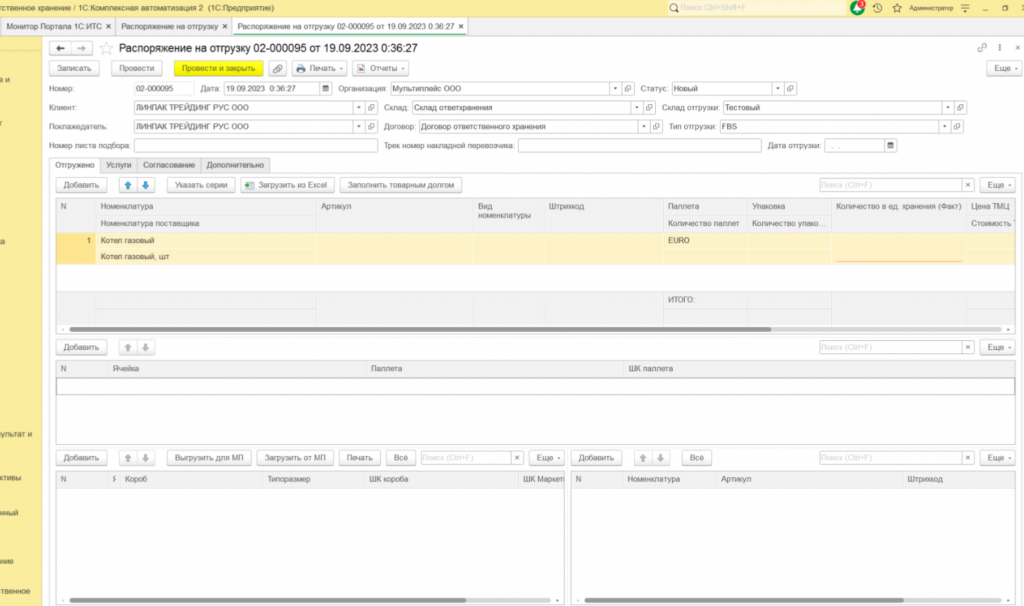
Task: Click Провести button
Action: [x=136, y=68]
